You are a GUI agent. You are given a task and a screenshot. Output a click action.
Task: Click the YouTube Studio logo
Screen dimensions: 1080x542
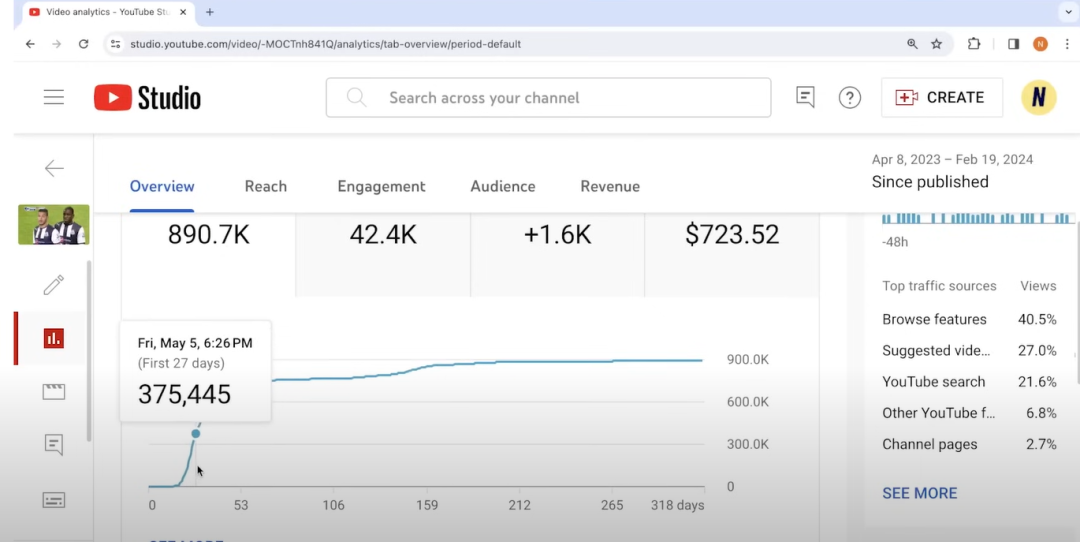(x=147, y=98)
